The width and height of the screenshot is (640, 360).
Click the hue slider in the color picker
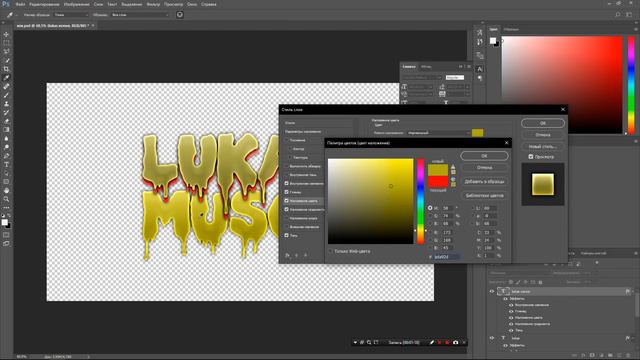pyautogui.click(x=420, y=201)
